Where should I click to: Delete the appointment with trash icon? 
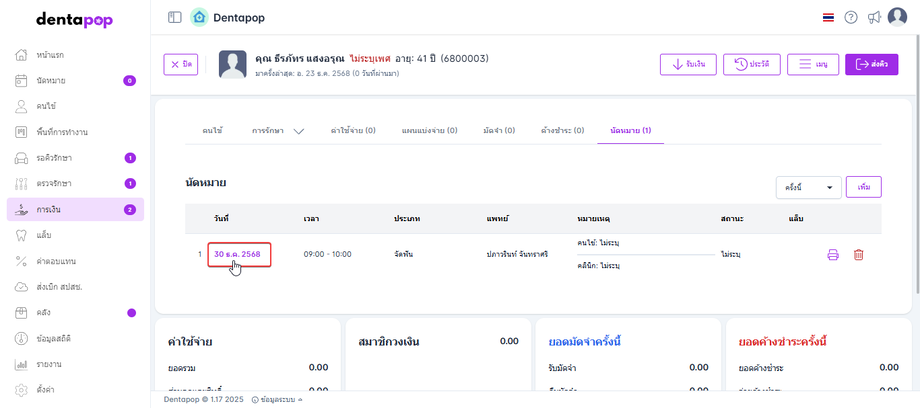[858, 255]
